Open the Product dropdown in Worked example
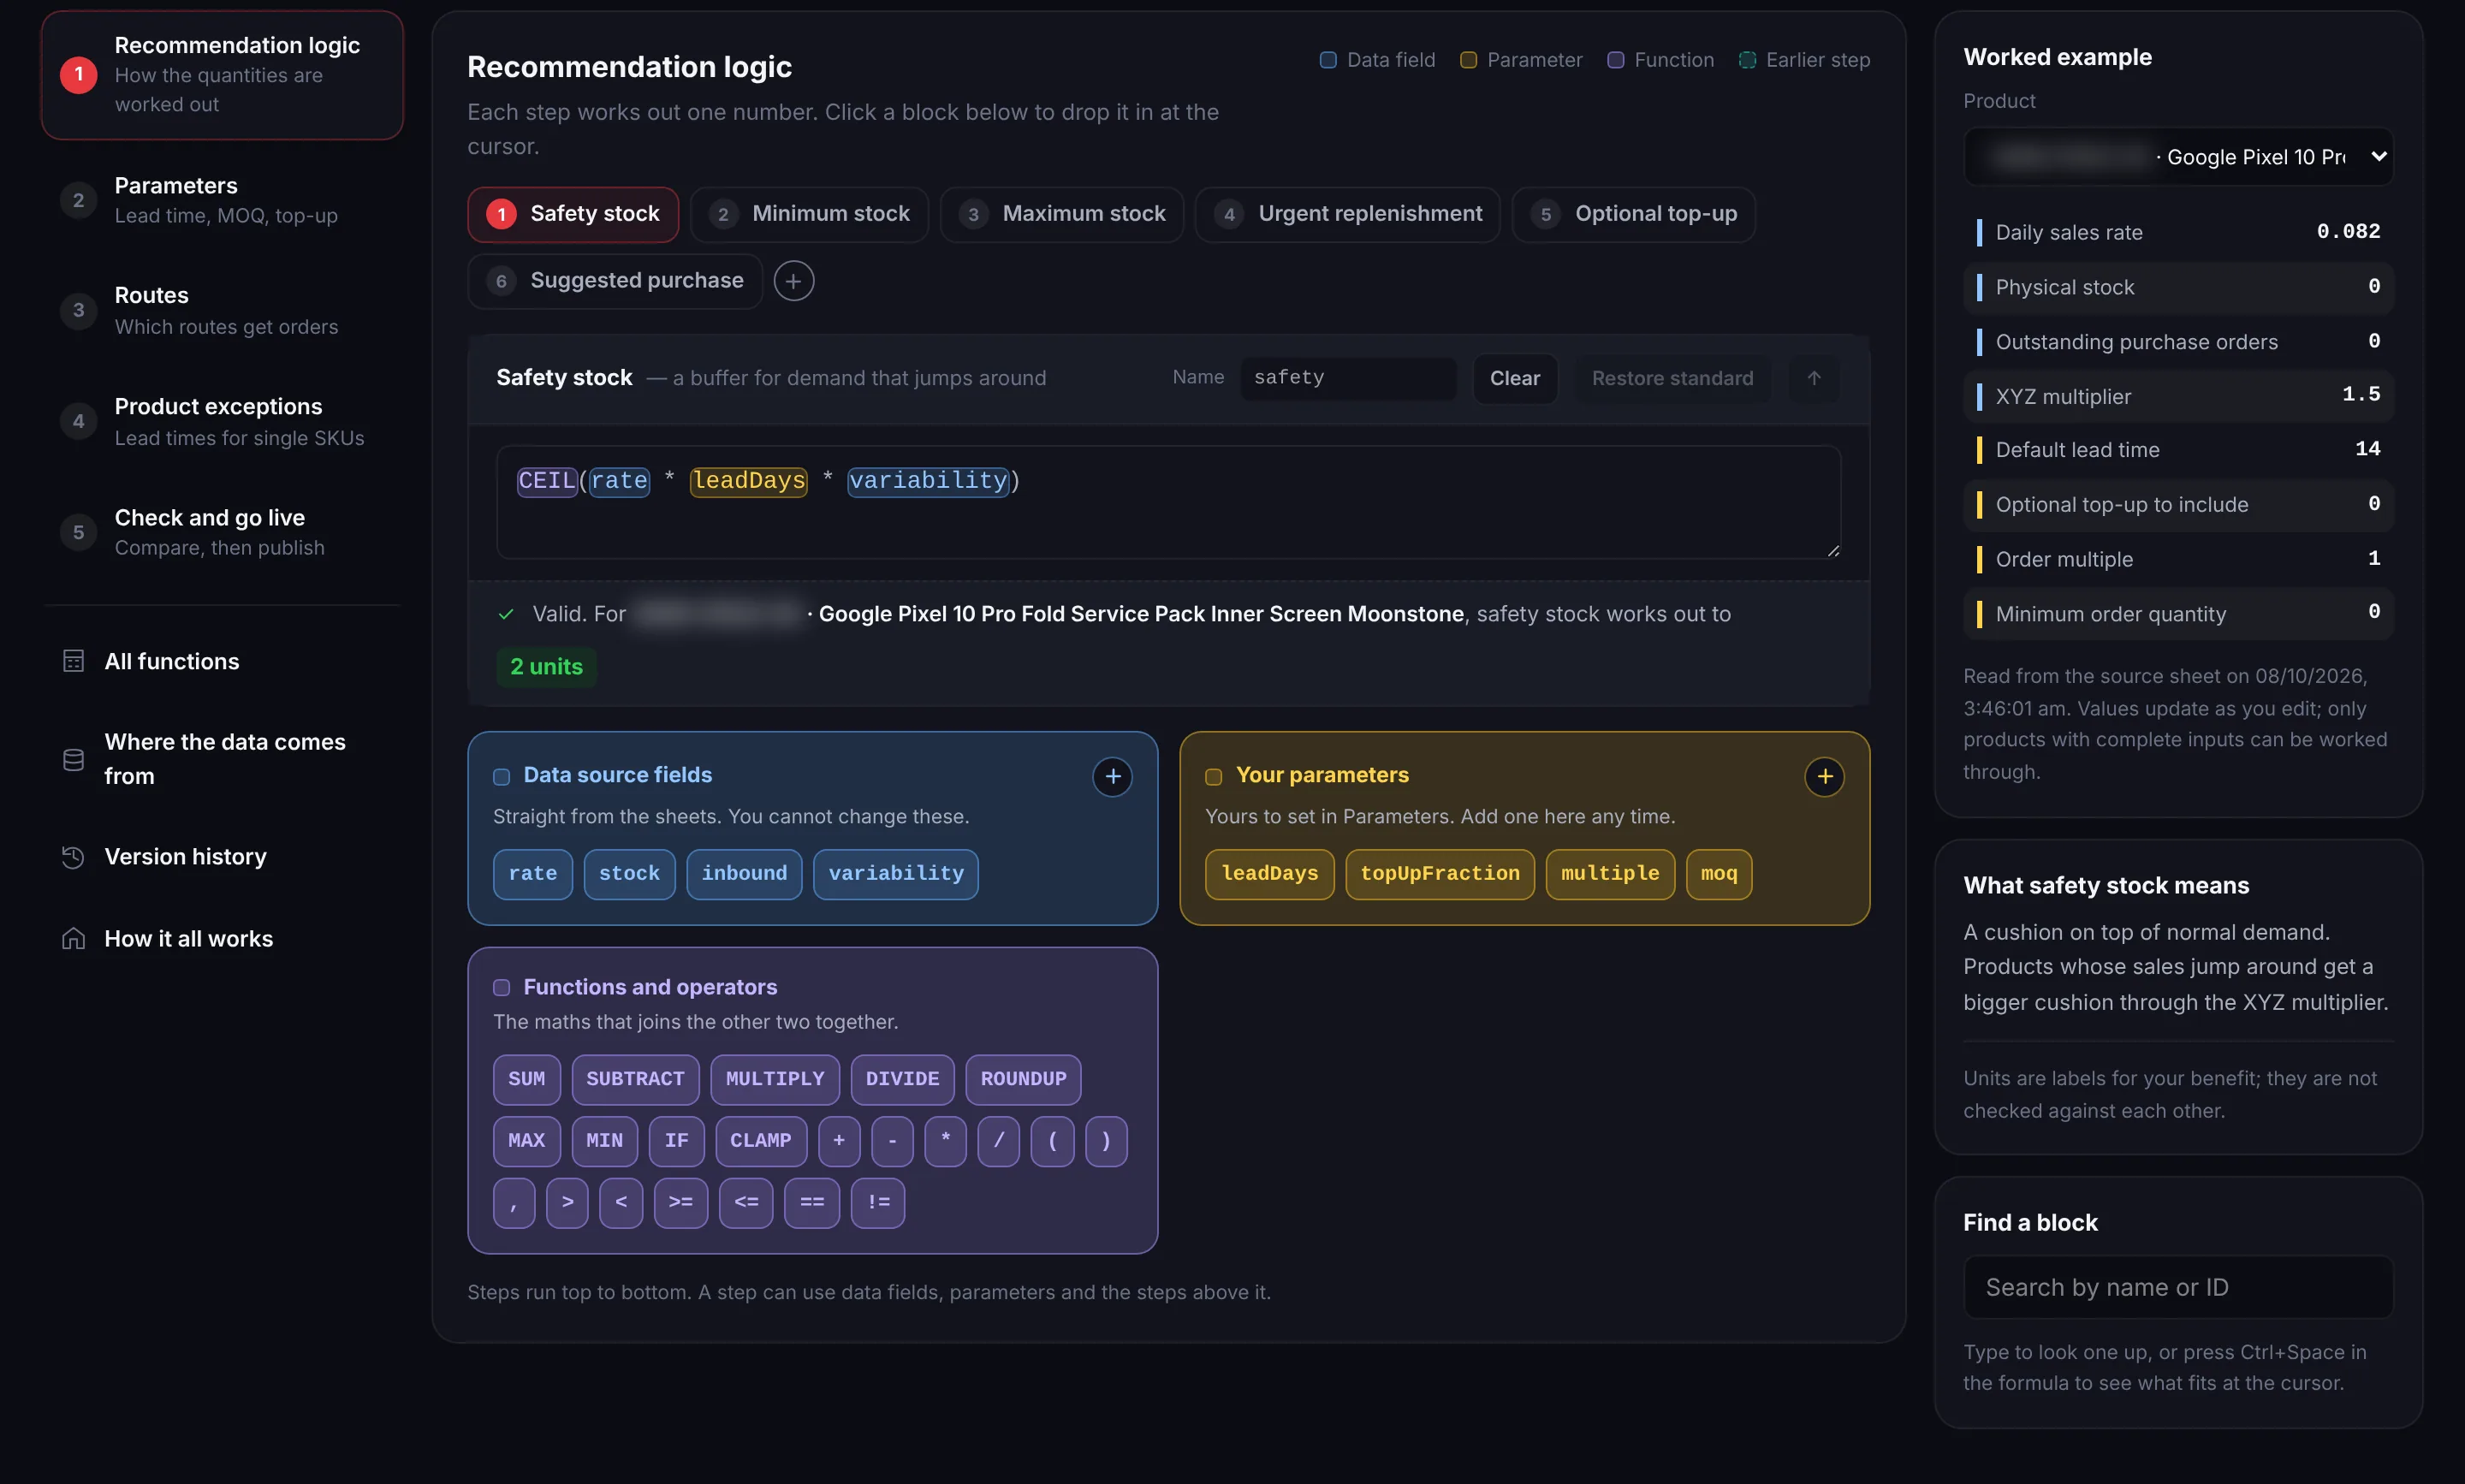This screenshot has height=1484, width=2465. [x=2178, y=157]
